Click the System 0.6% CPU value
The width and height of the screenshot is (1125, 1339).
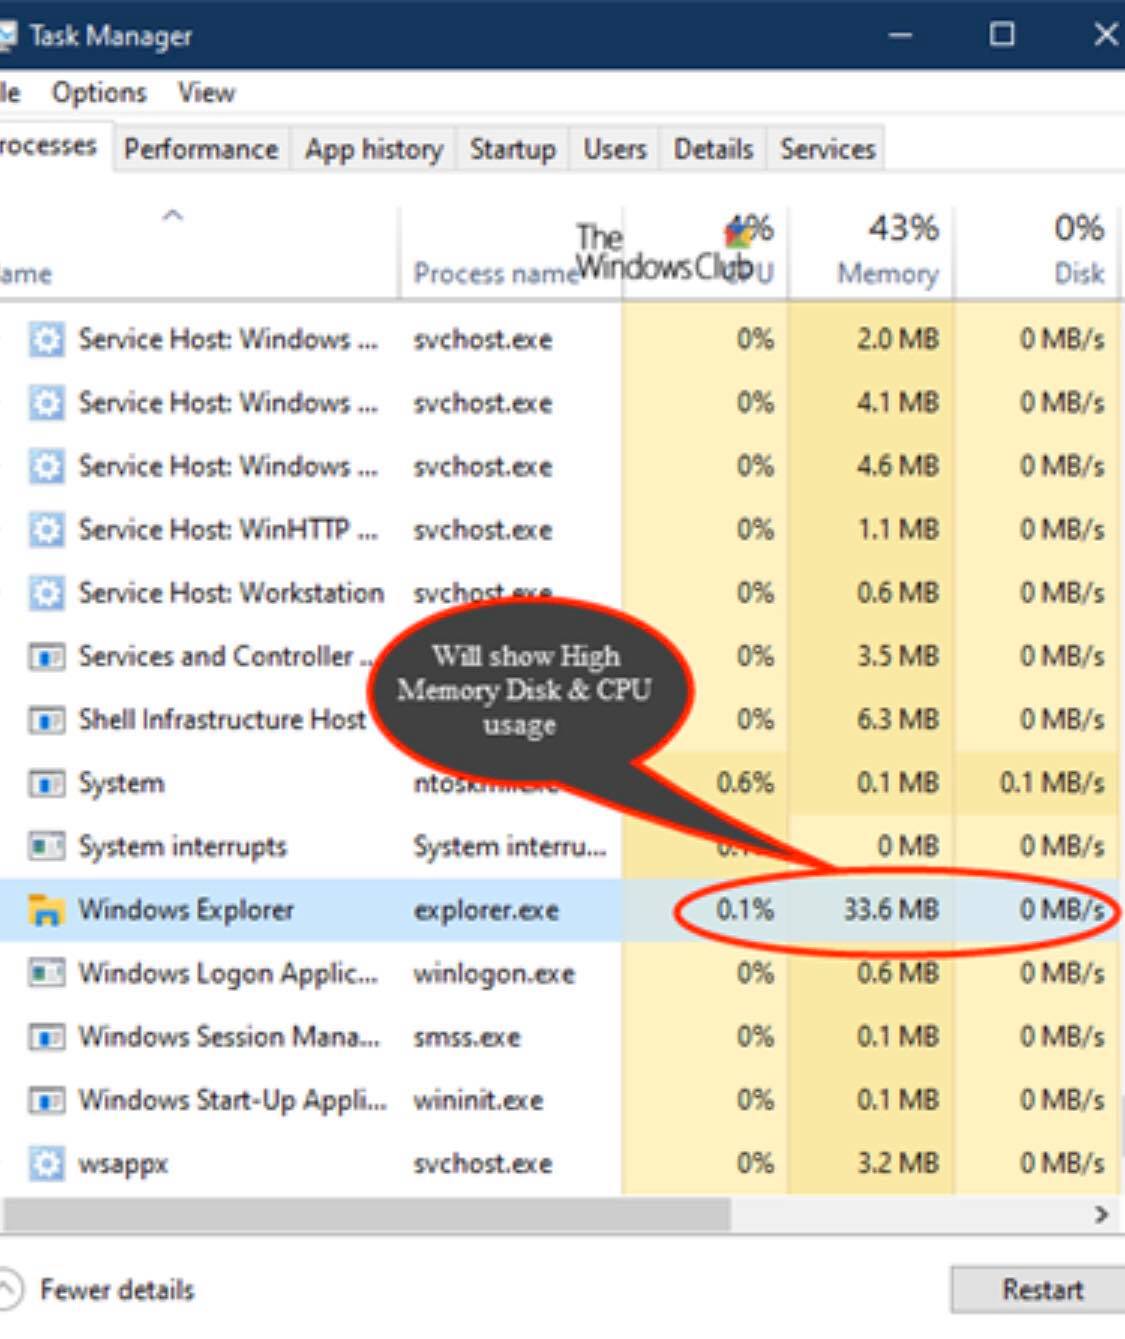pos(745,783)
